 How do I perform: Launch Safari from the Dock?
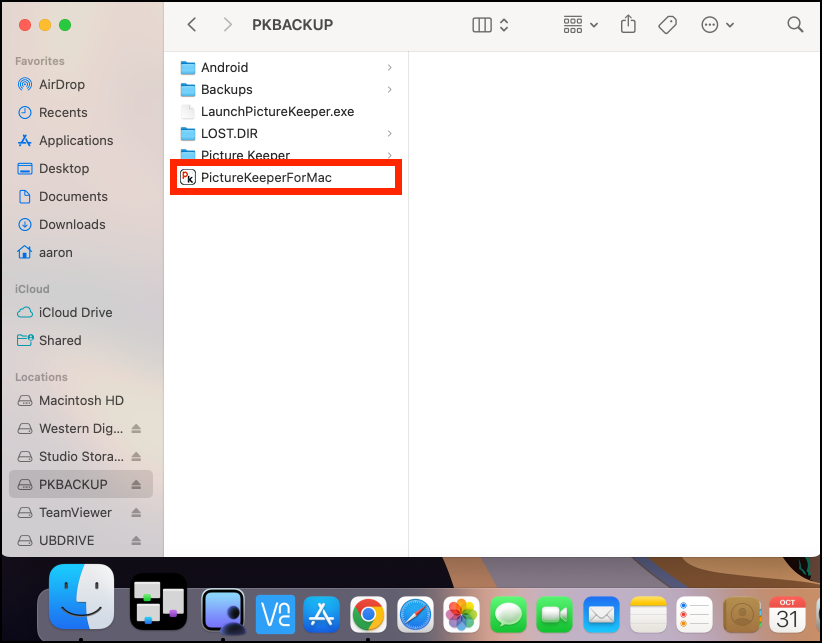(x=415, y=614)
